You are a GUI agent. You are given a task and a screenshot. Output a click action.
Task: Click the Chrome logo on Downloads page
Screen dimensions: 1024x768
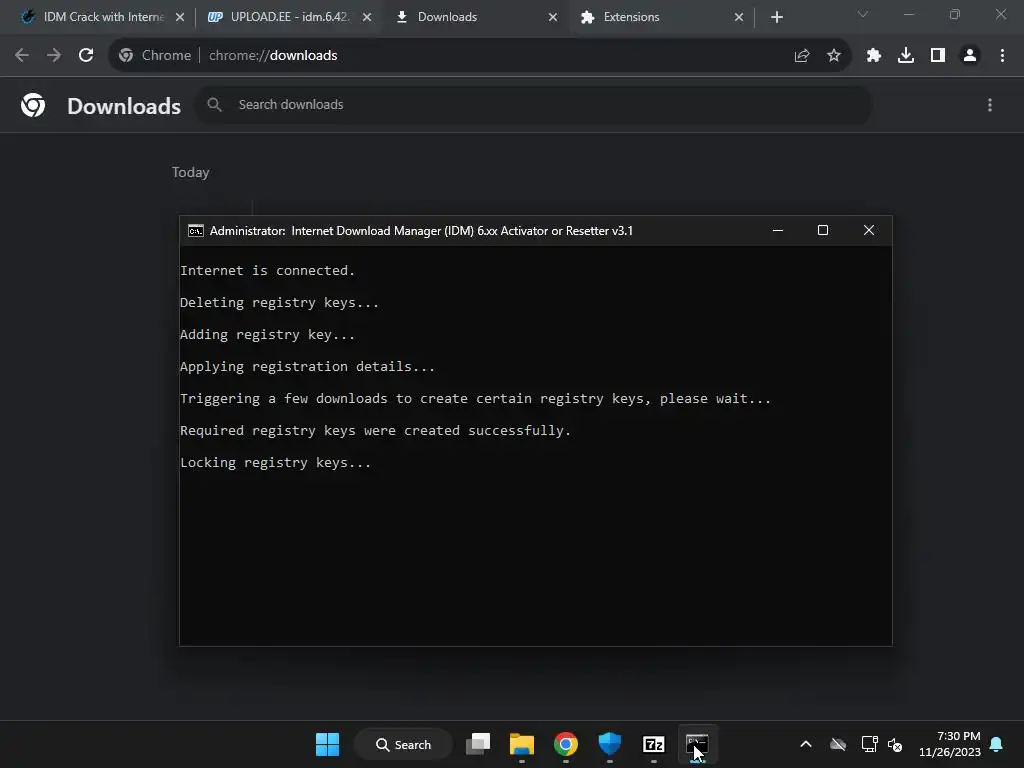coord(33,105)
